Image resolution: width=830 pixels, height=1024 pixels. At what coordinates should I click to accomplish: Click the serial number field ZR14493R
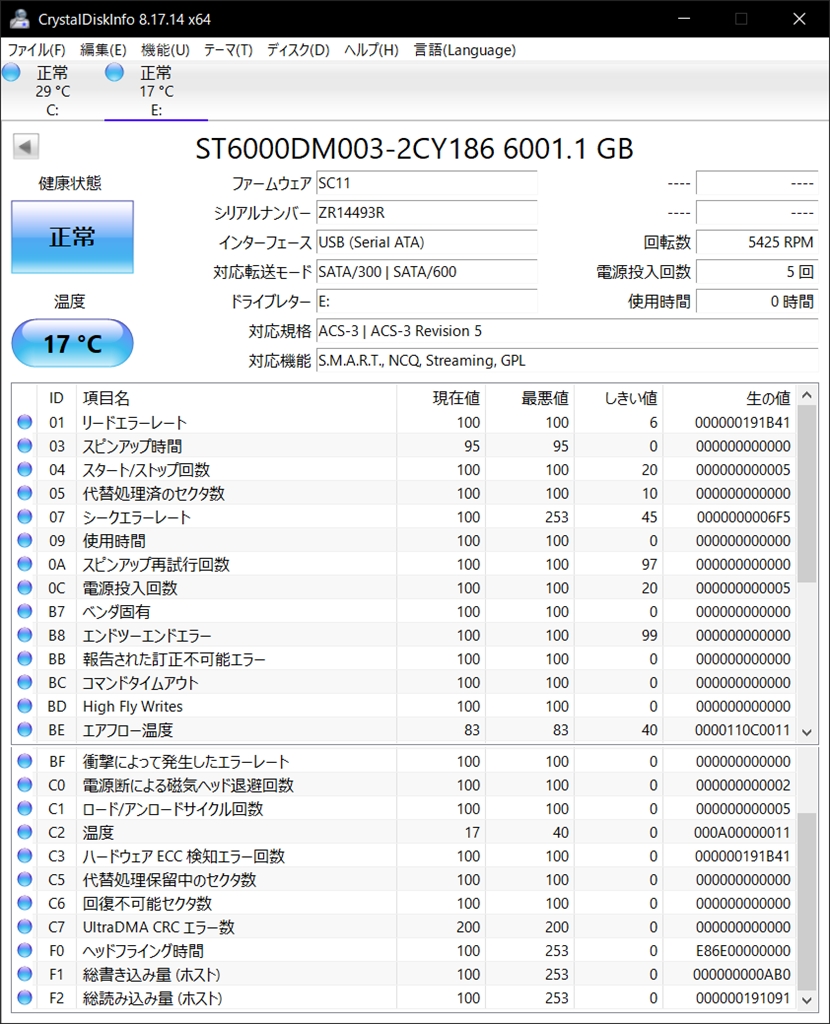point(426,212)
